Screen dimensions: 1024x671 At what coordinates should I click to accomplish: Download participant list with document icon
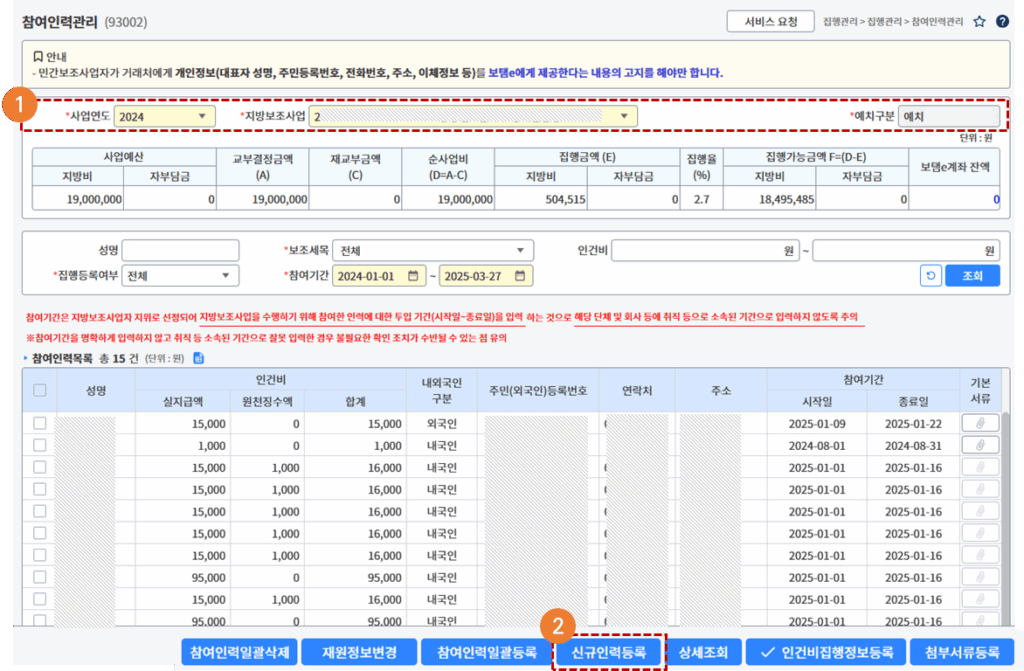(199, 358)
